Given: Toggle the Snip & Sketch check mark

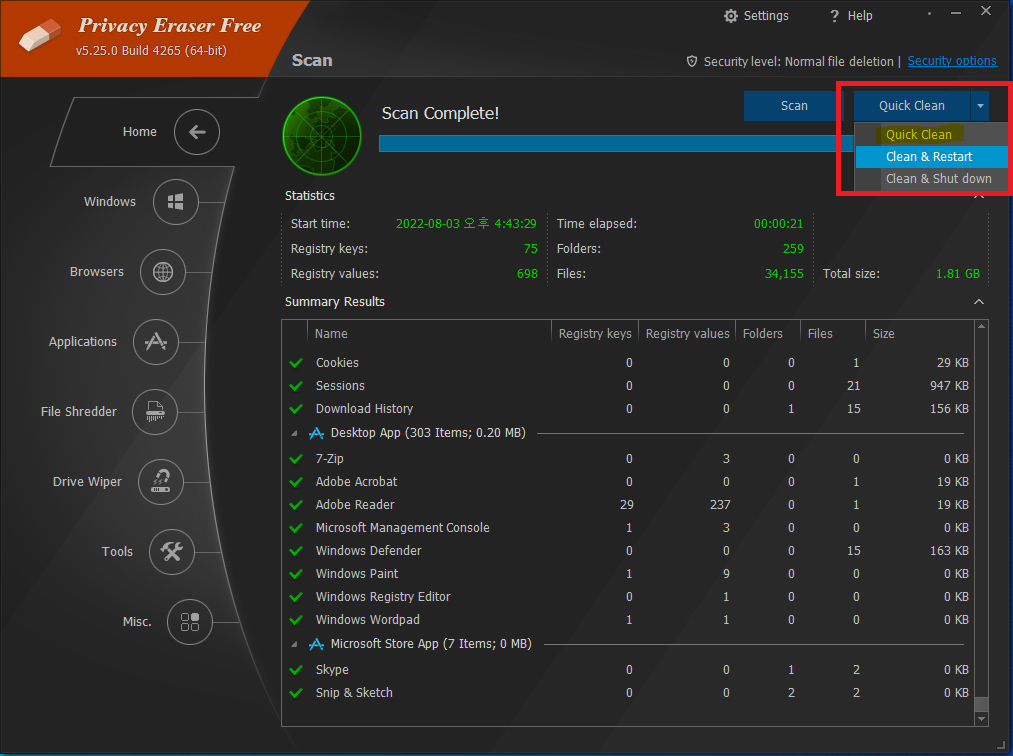Looking at the screenshot, I should click(297, 693).
